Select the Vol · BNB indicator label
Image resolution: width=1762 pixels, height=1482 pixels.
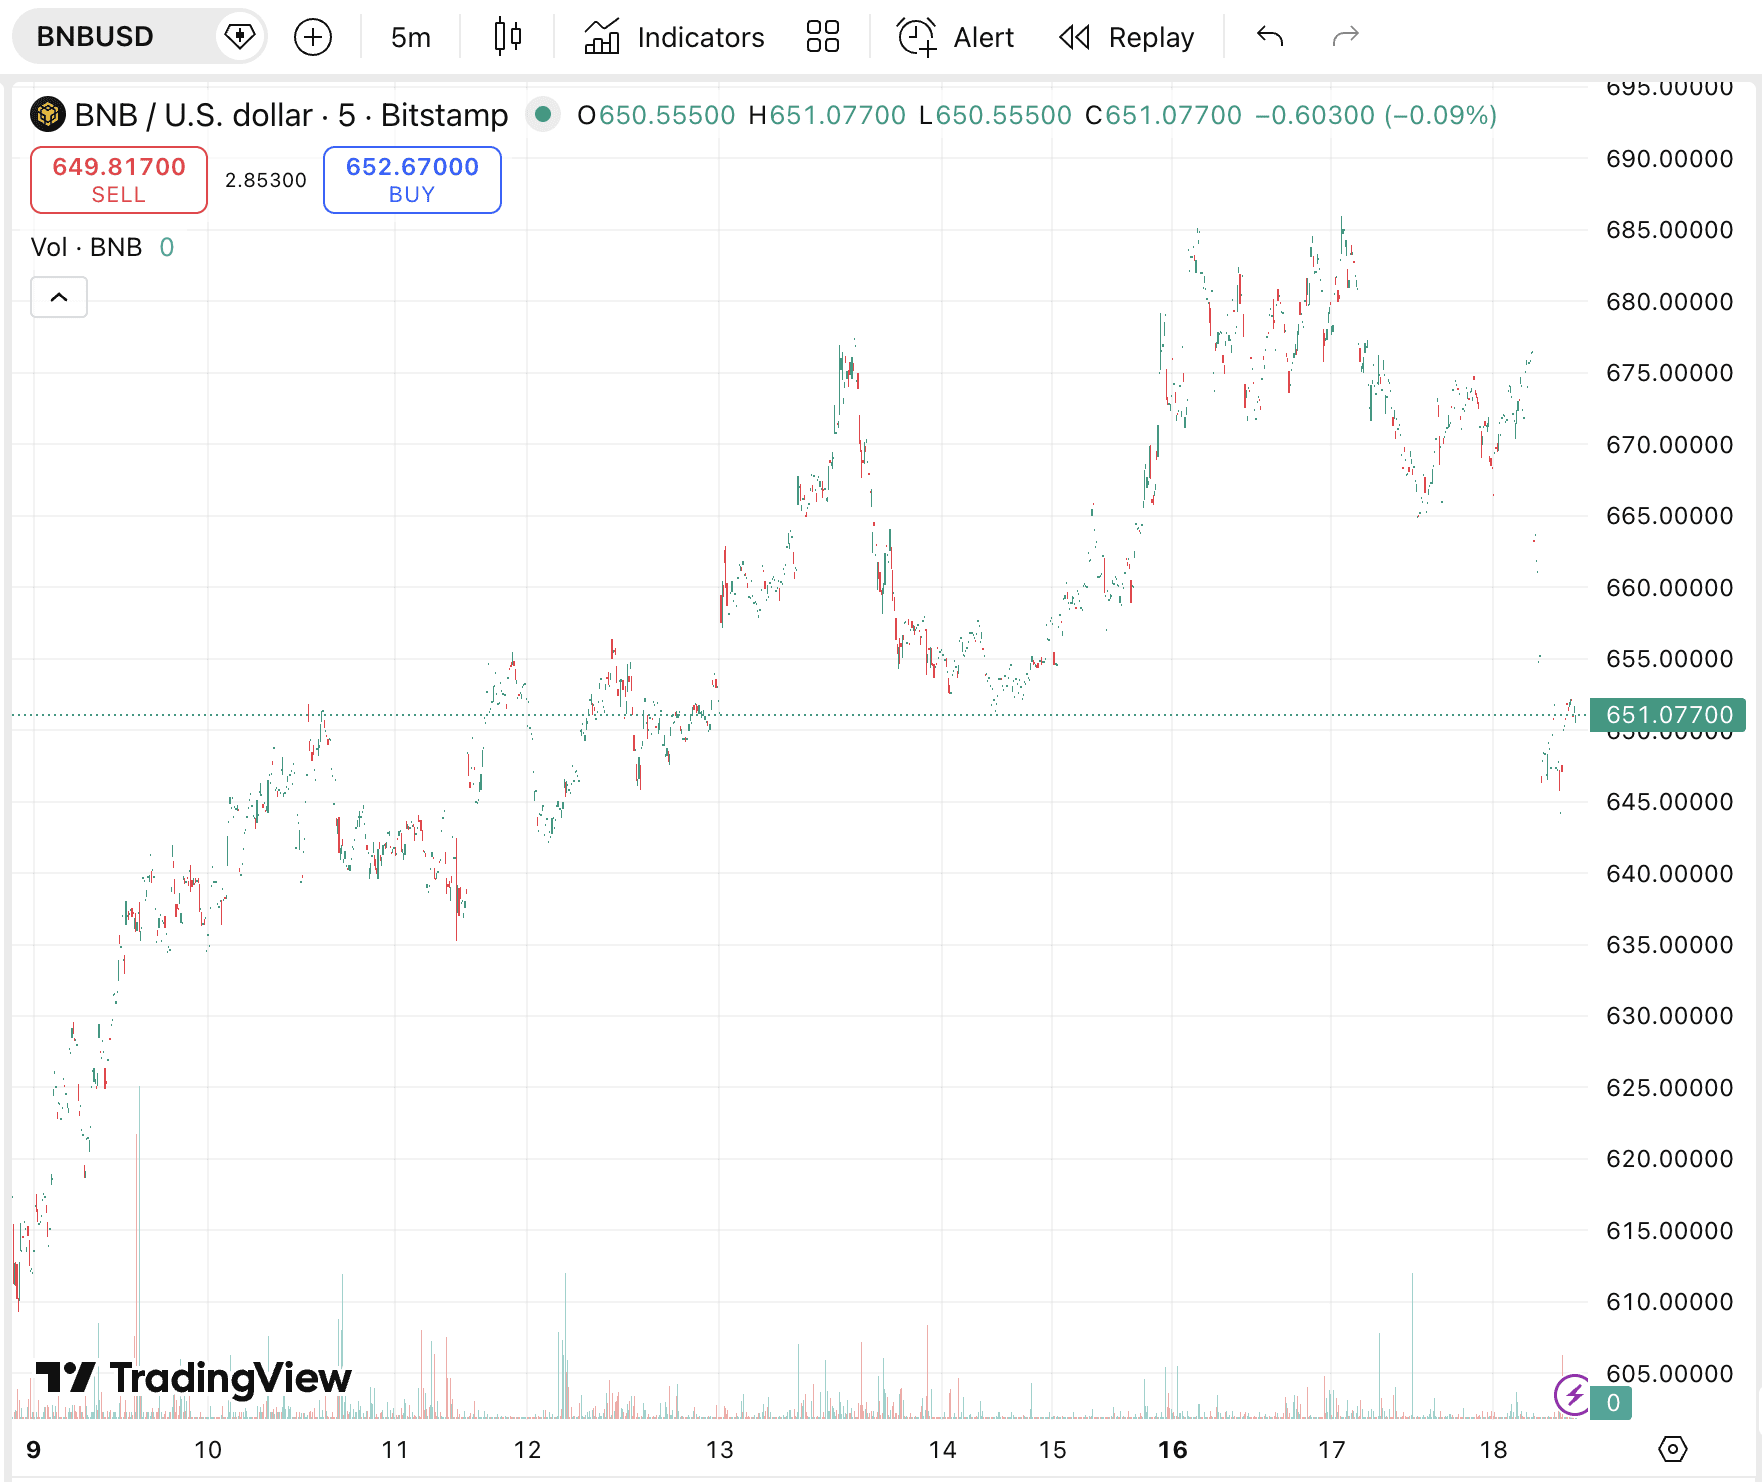click(x=87, y=247)
